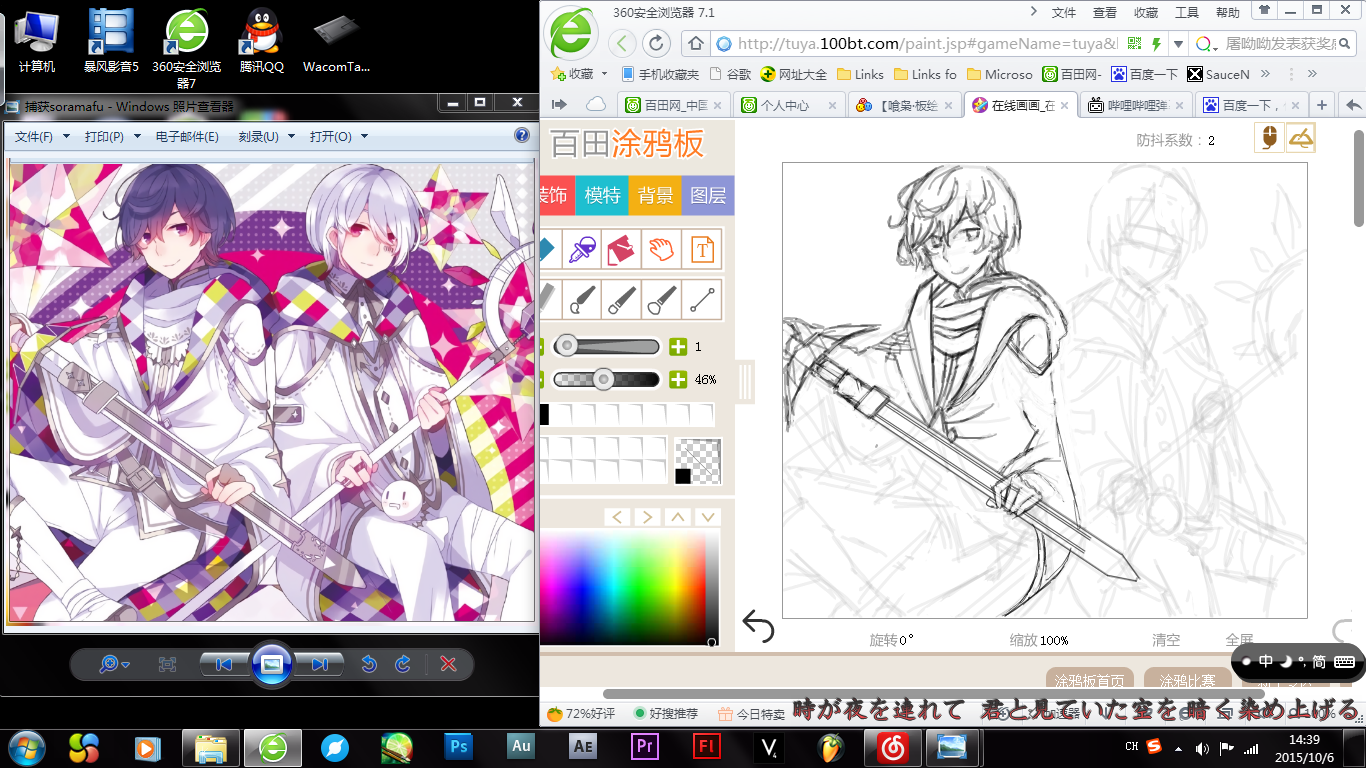
Task: Open the 模特 tab
Action: click(x=602, y=195)
